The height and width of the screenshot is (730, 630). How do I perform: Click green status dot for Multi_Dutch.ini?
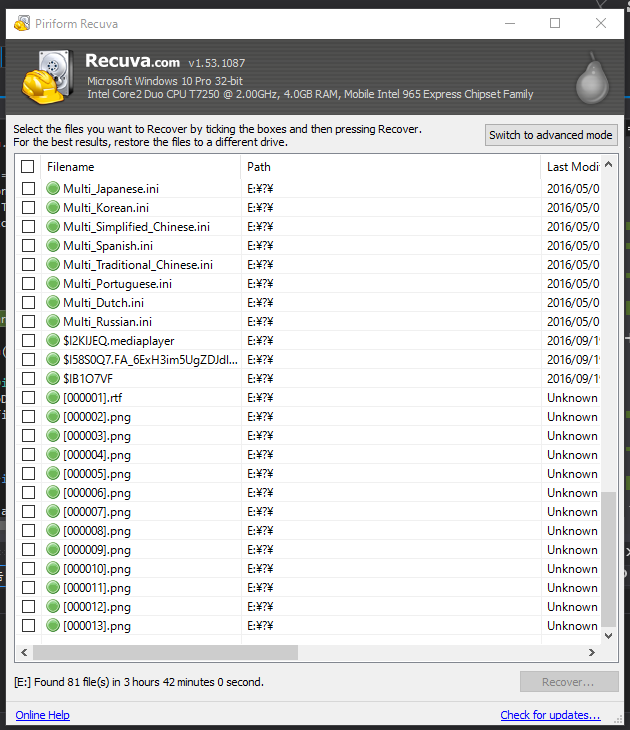(x=53, y=302)
